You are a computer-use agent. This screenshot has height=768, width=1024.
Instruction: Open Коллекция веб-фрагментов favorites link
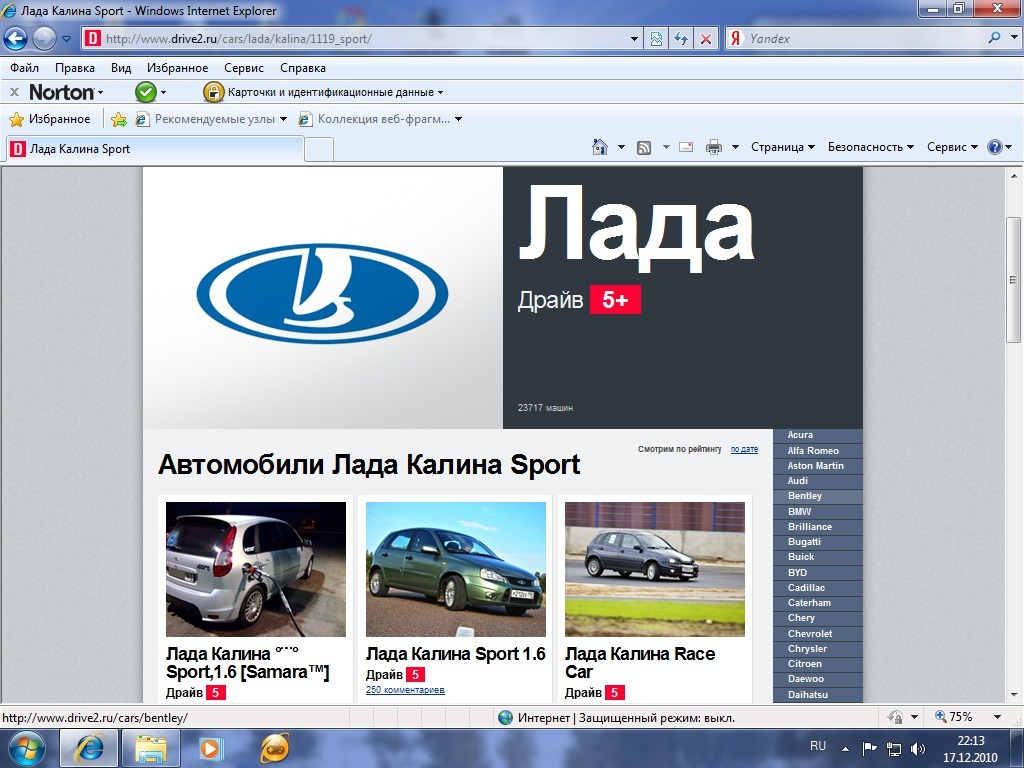coord(380,119)
